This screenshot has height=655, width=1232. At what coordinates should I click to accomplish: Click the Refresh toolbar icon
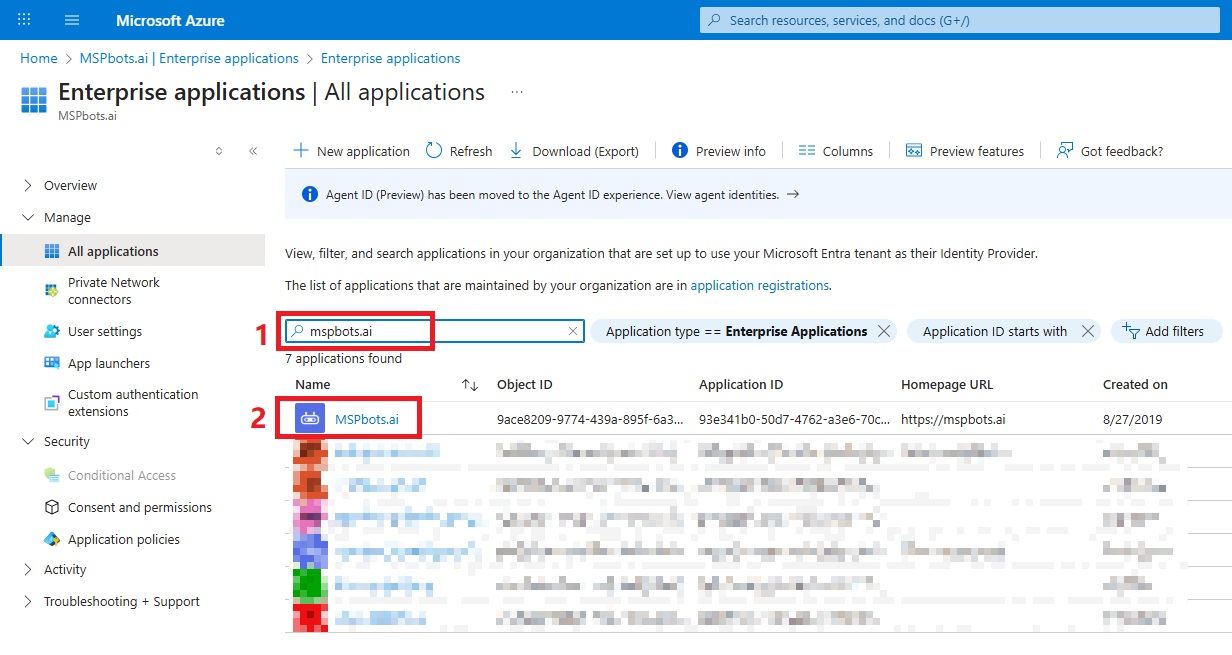(434, 151)
